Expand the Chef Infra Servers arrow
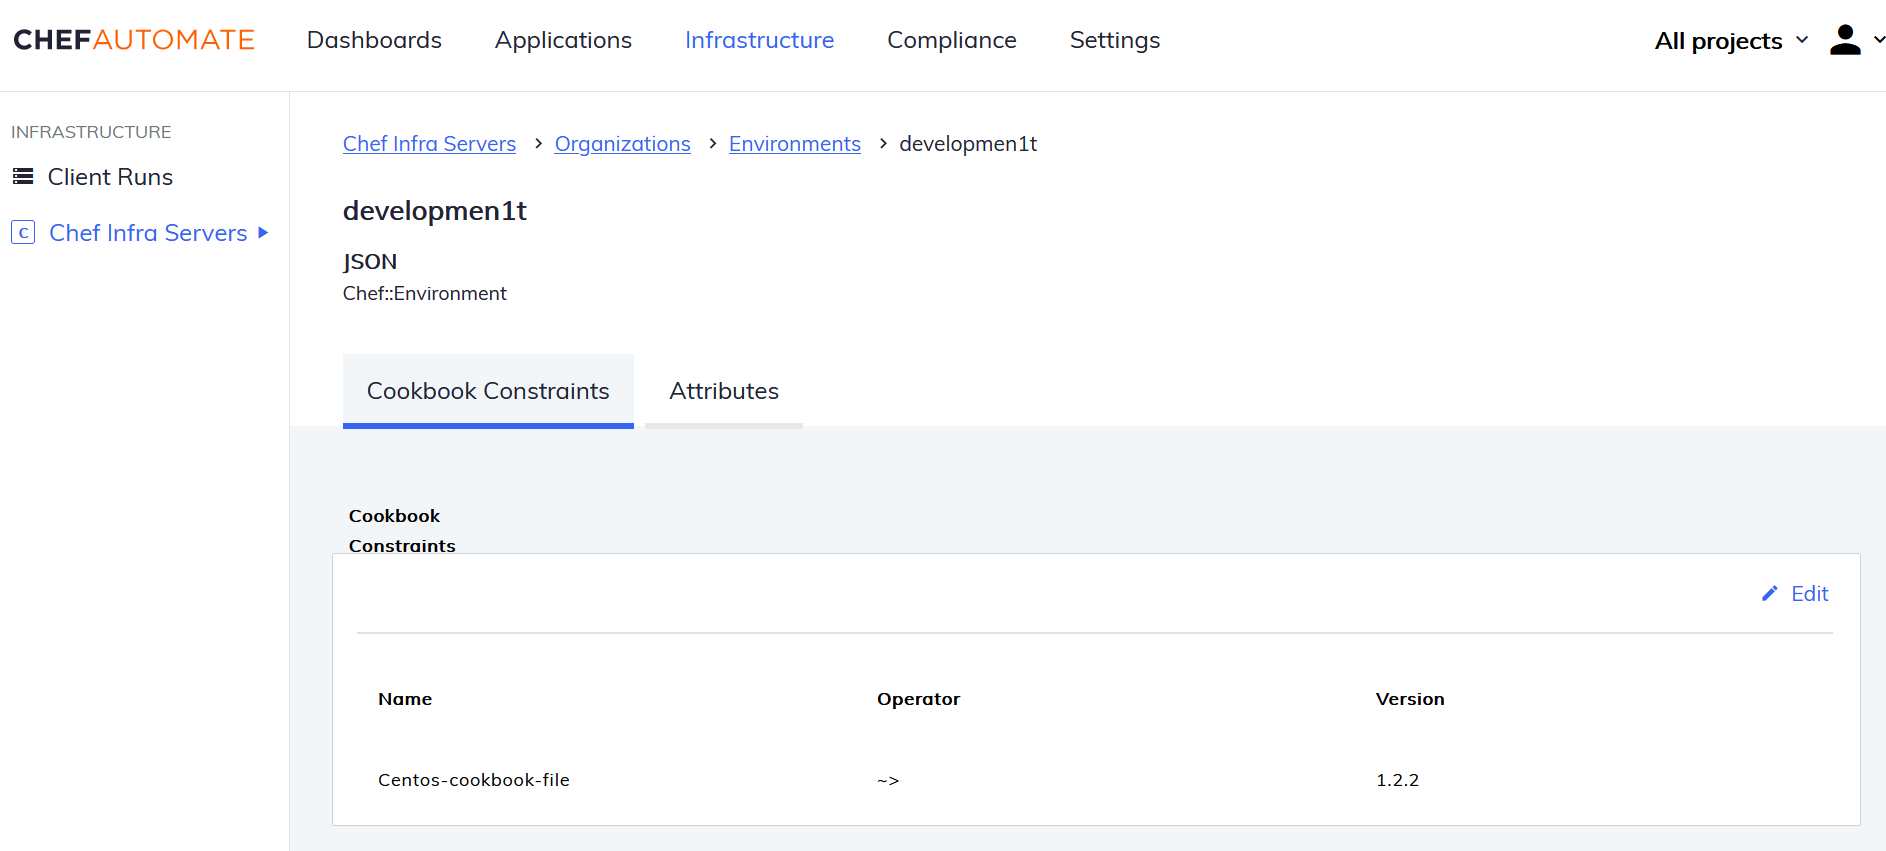 pos(263,233)
